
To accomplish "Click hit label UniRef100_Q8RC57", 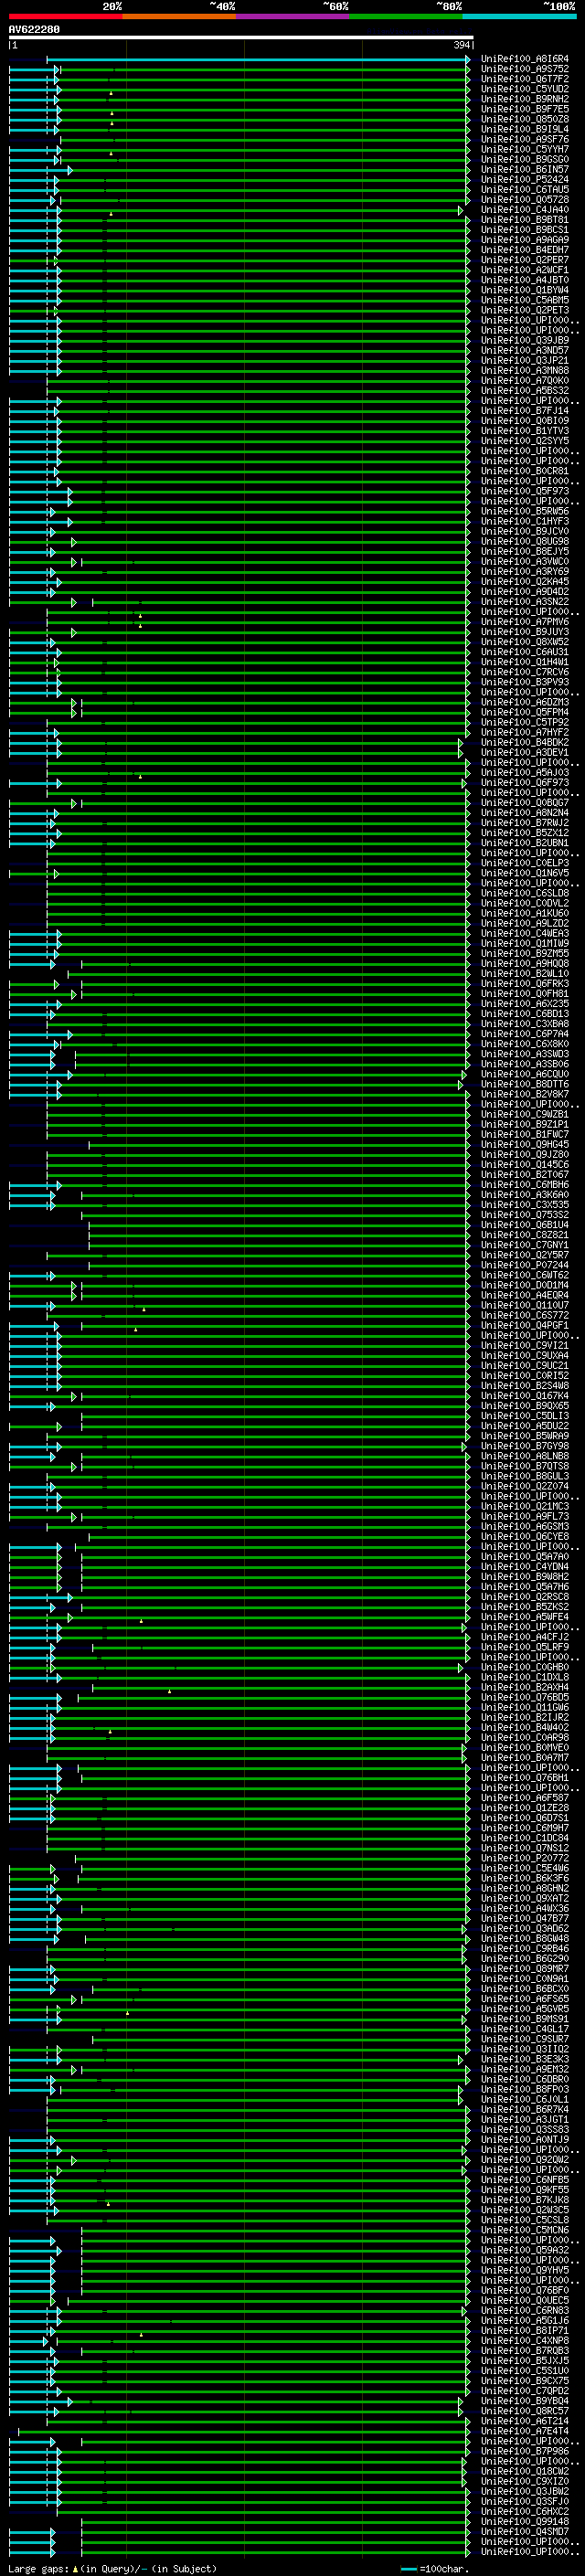I will [525, 2411].
